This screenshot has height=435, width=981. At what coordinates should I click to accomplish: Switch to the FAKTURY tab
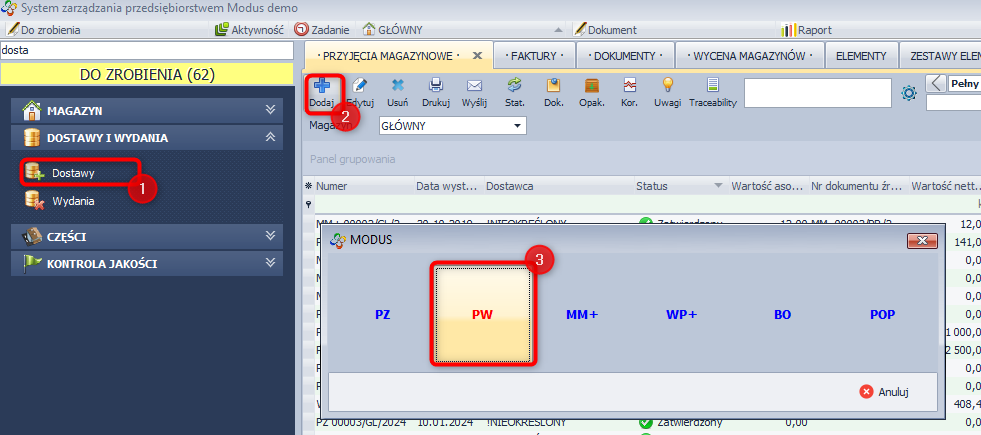click(x=533, y=56)
